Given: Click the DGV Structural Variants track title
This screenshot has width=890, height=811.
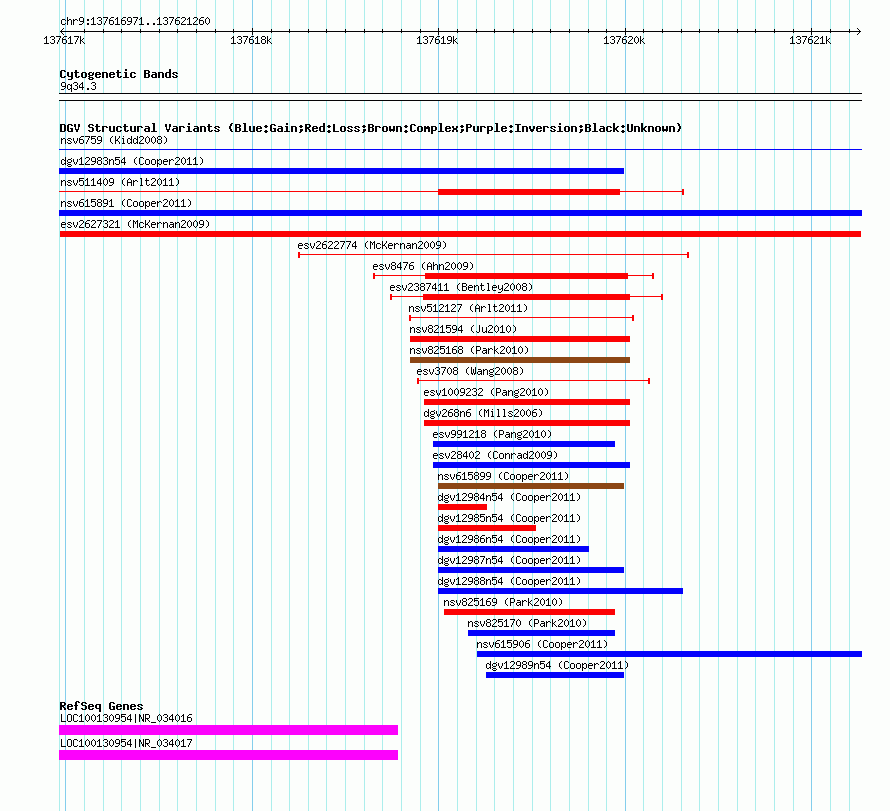Looking at the screenshot, I should click(371, 128).
